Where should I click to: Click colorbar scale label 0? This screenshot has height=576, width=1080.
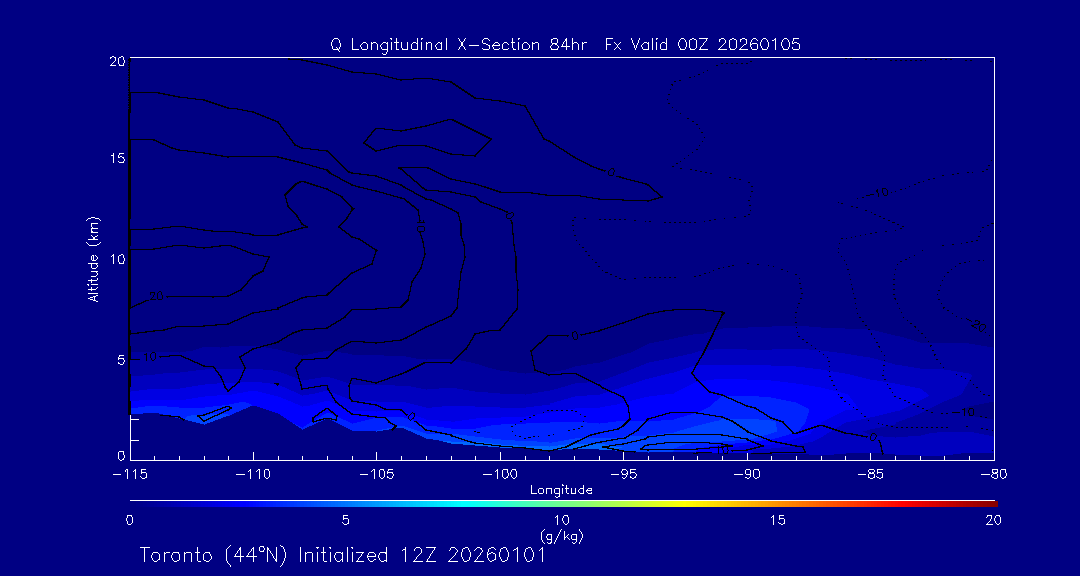[x=129, y=521]
